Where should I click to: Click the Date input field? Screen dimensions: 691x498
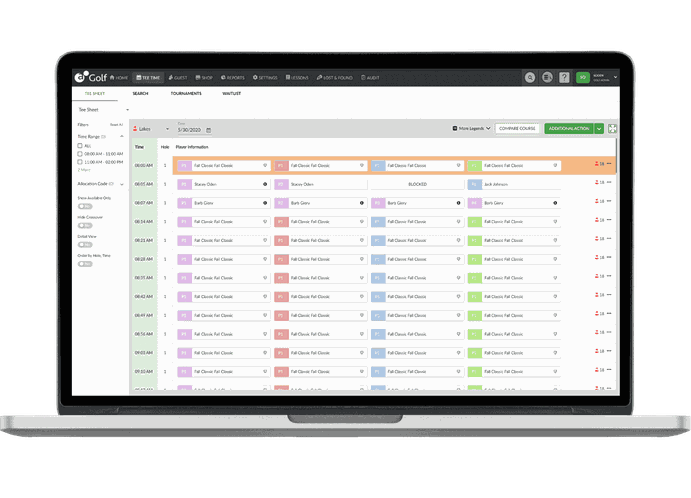pyautogui.click(x=190, y=130)
